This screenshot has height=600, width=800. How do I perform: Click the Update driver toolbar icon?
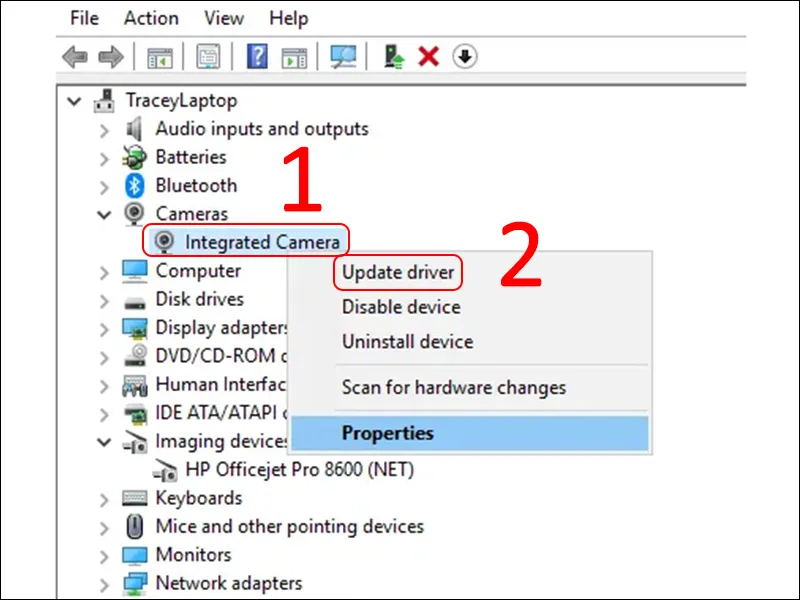click(394, 57)
